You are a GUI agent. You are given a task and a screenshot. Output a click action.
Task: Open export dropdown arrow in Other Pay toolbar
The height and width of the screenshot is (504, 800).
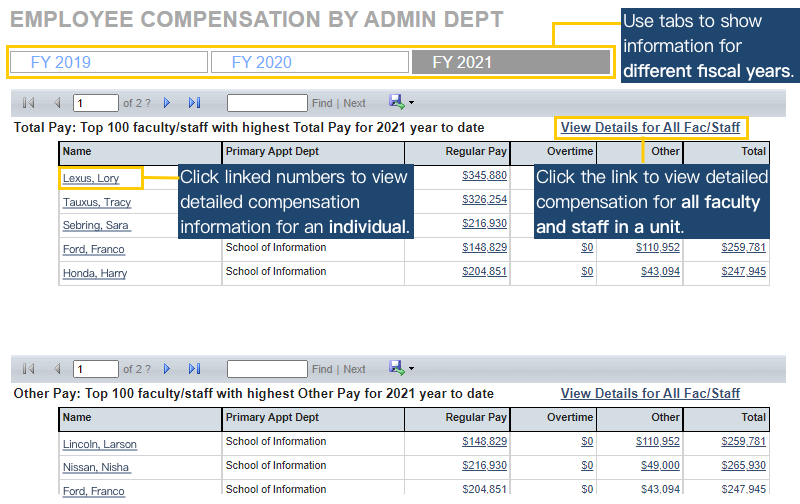[x=411, y=368]
